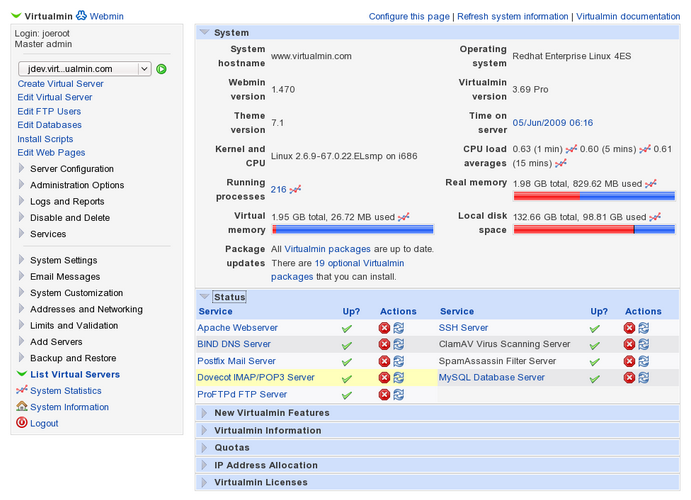Open the virtual server domain dropdown

coord(84,69)
